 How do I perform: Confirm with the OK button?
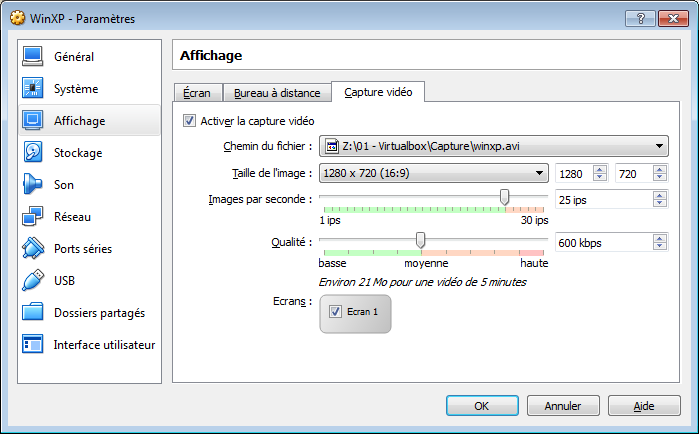481,406
